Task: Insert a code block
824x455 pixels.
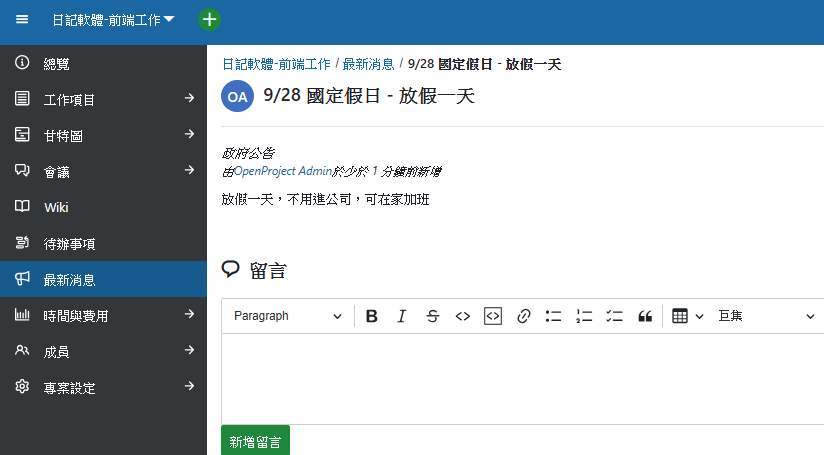Action: tap(493, 316)
